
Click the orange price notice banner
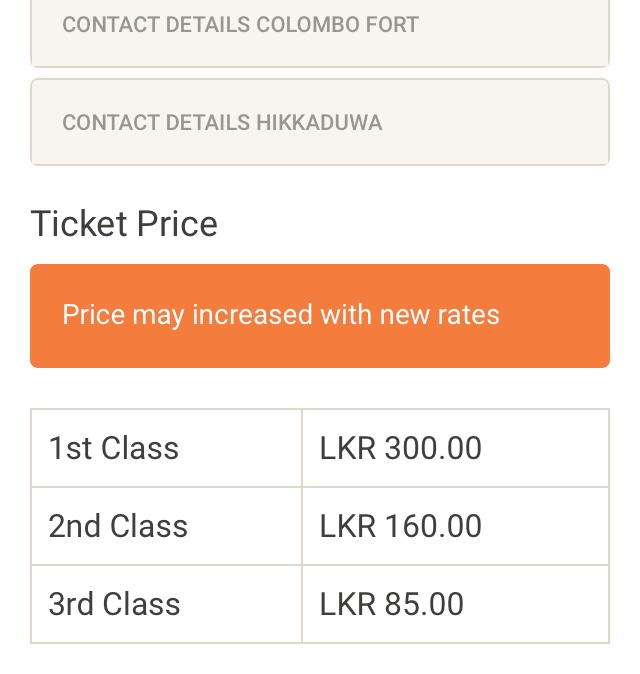pyautogui.click(x=320, y=316)
